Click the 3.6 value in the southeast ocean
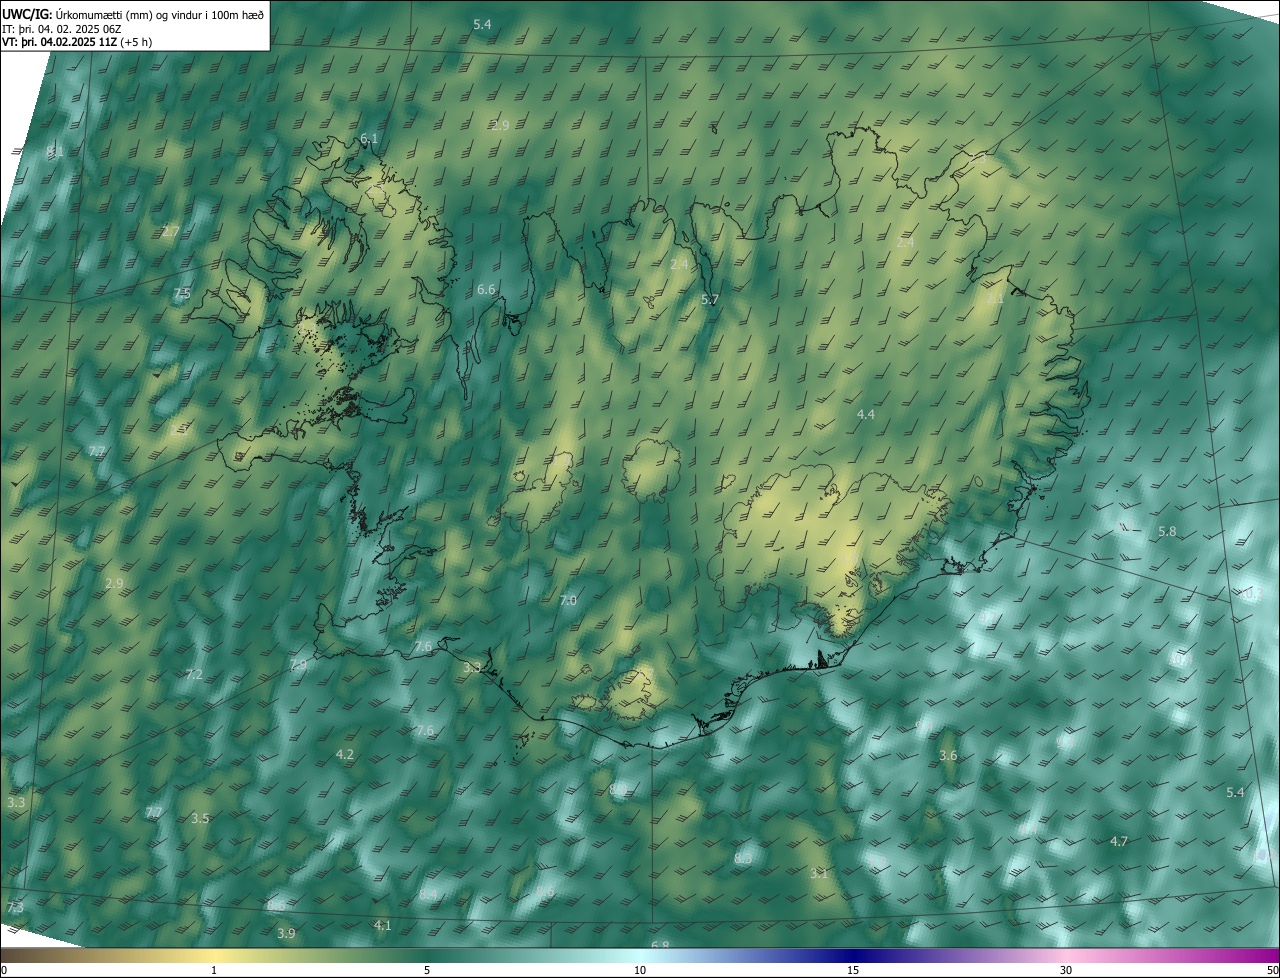This screenshot has height=978, width=1280. [948, 755]
